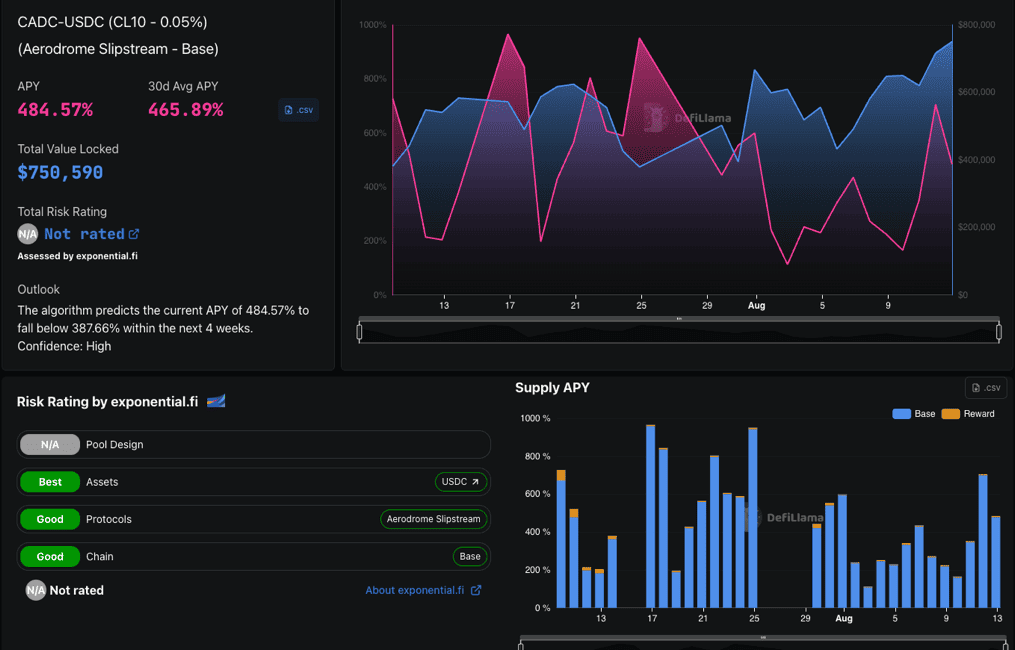Viewport: 1015px width, 650px height.
Task: Download the CSV beside 30d Avg APY
Action: (x=298, y=110)
